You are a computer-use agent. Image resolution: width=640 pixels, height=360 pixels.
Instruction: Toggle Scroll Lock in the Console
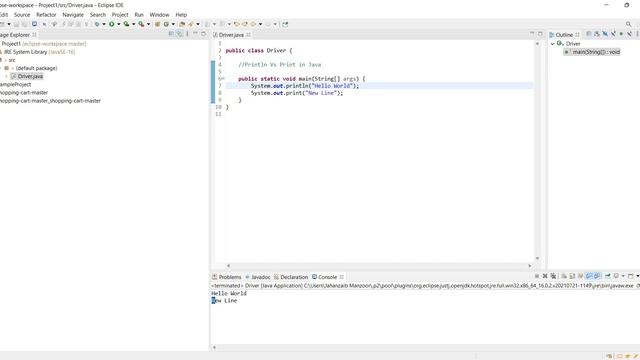pyautogui.click(x=572, y=276)
